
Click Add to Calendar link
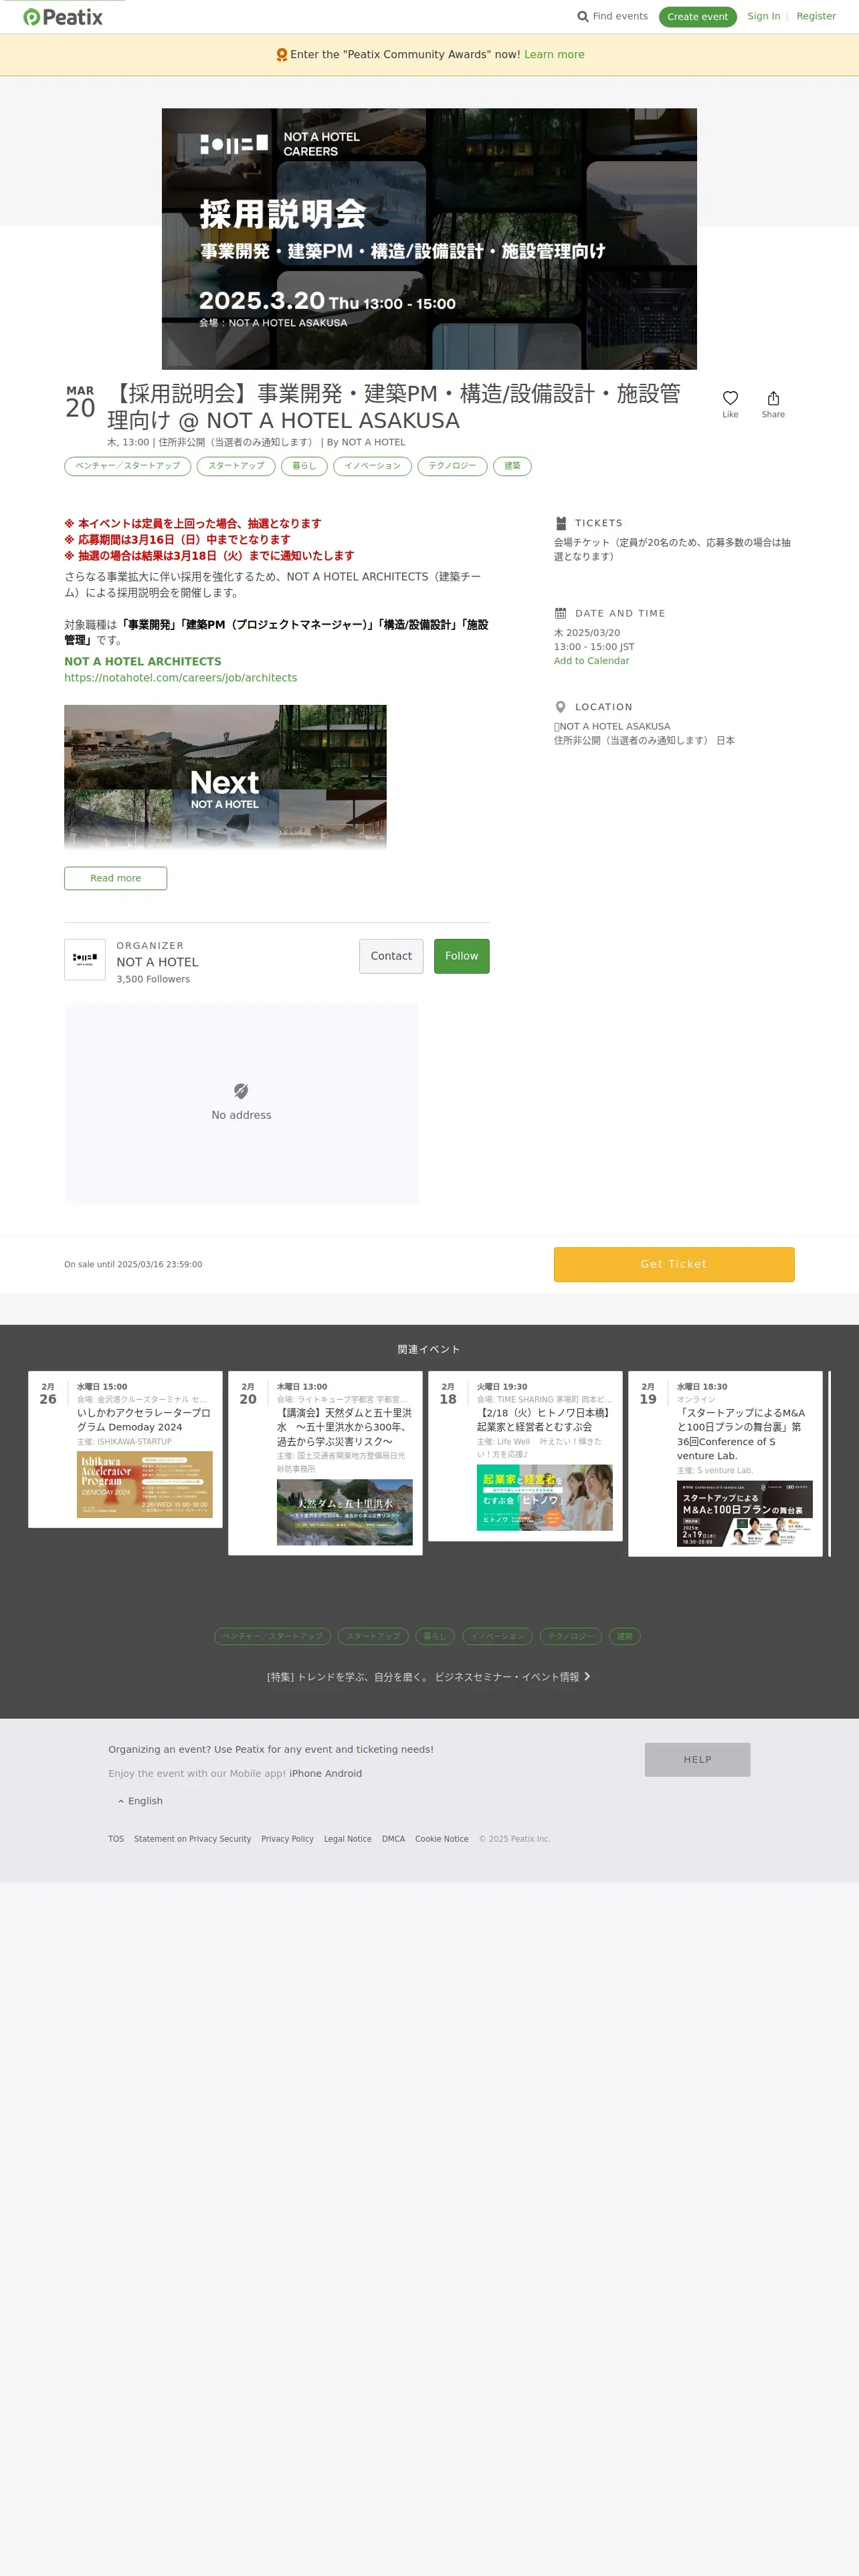pos(592,661)
